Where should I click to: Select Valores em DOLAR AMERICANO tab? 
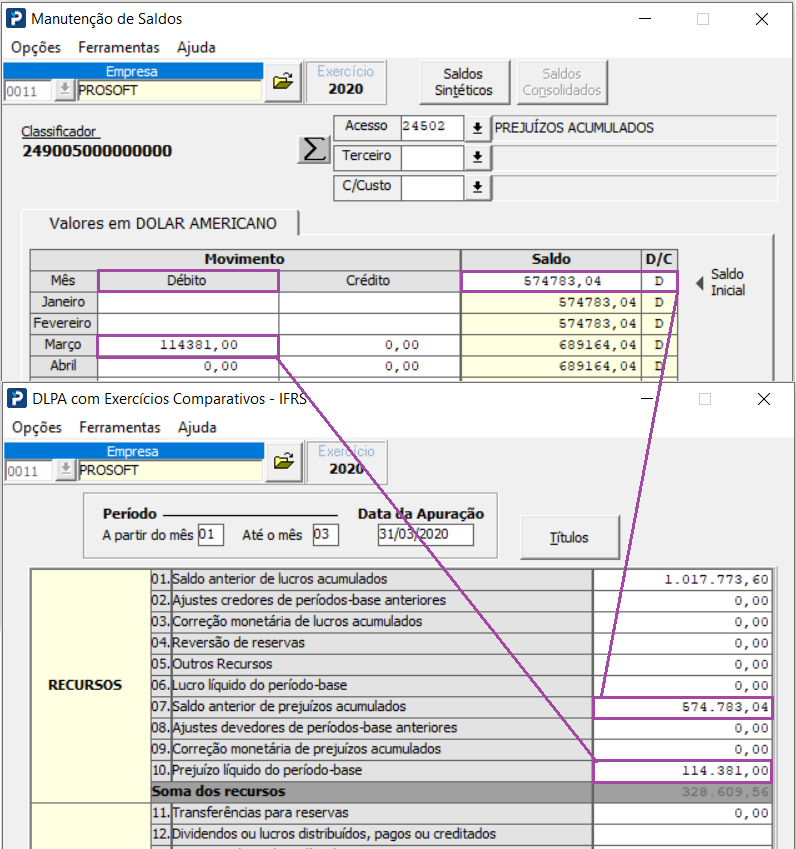click(x=162, y=223)
